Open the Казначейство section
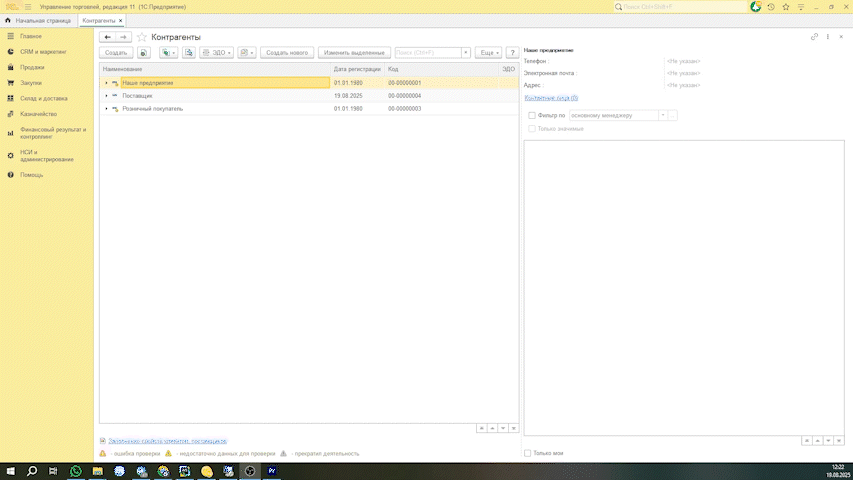Viewport: 854px width, 480px height. 39,114
